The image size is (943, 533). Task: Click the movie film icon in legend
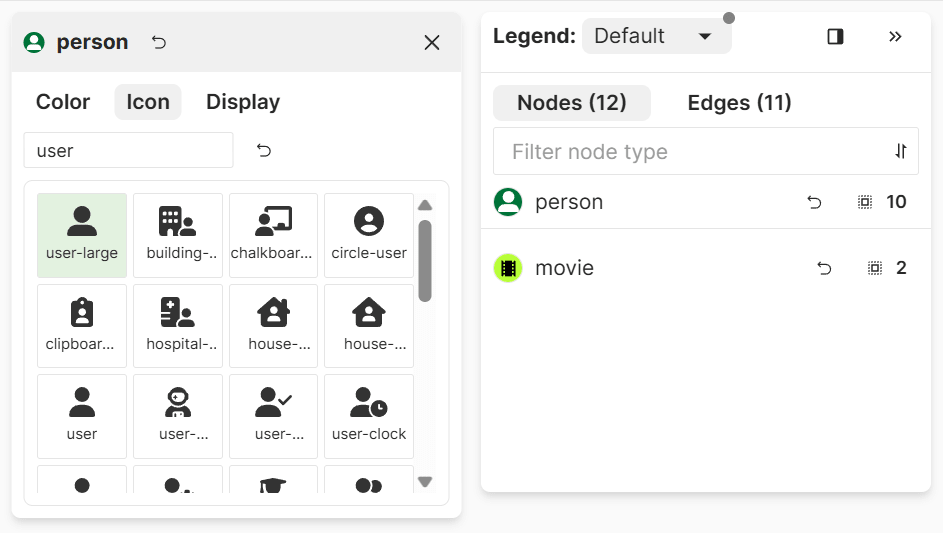pyautogui.click(x=508, y=268)
